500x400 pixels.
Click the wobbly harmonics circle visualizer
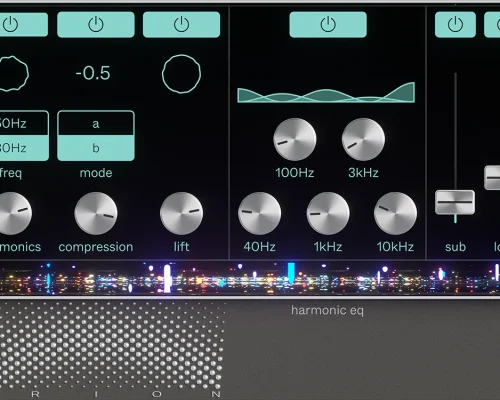click(13, 73)
